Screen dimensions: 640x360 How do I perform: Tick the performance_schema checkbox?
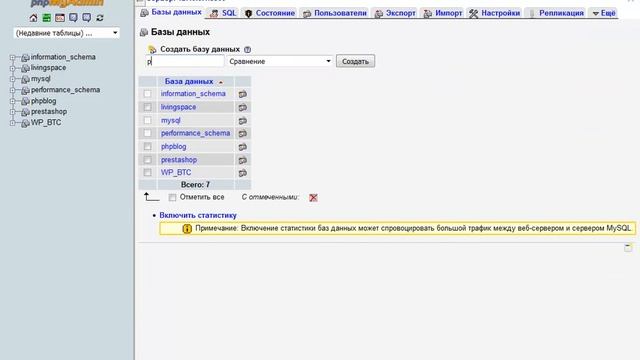click(x=147, y=133)
